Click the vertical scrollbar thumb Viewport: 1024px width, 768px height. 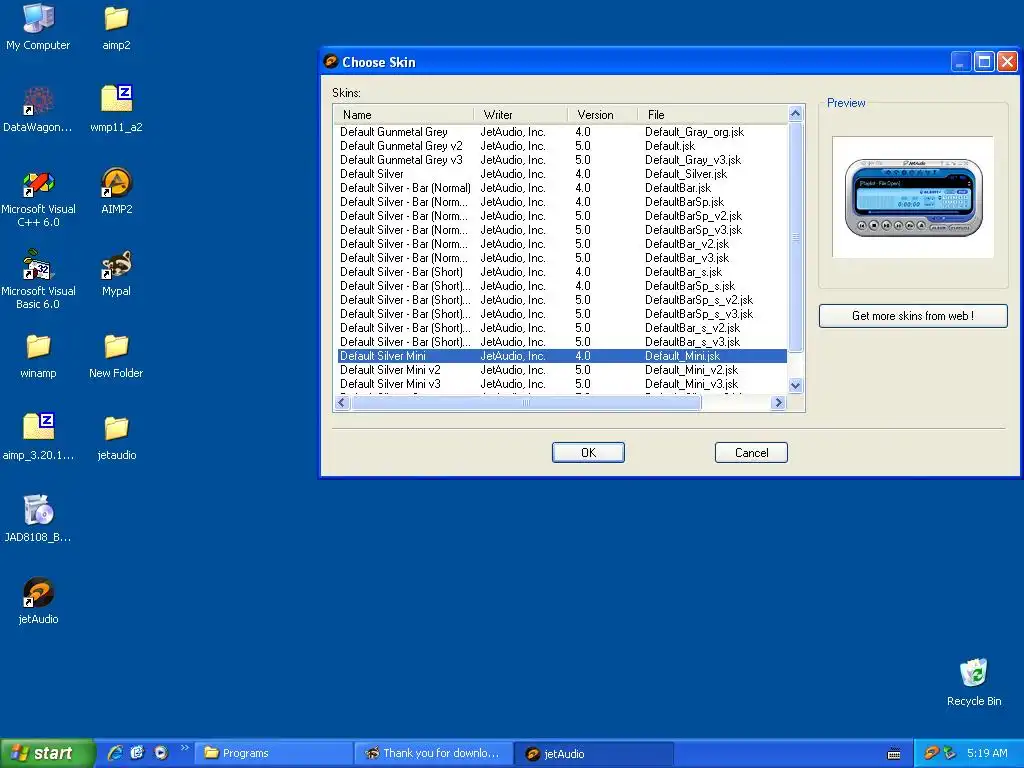[795, 236]
